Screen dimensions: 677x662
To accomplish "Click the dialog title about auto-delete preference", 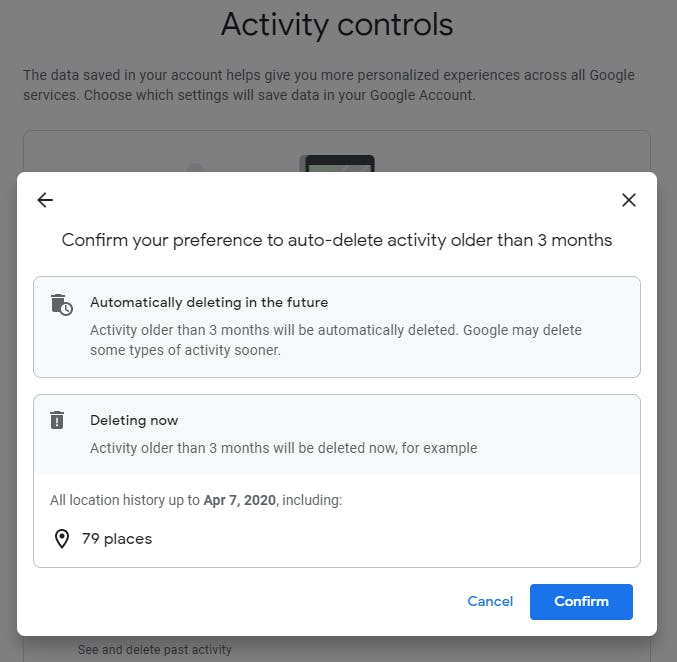I will (x=337, y=240).
